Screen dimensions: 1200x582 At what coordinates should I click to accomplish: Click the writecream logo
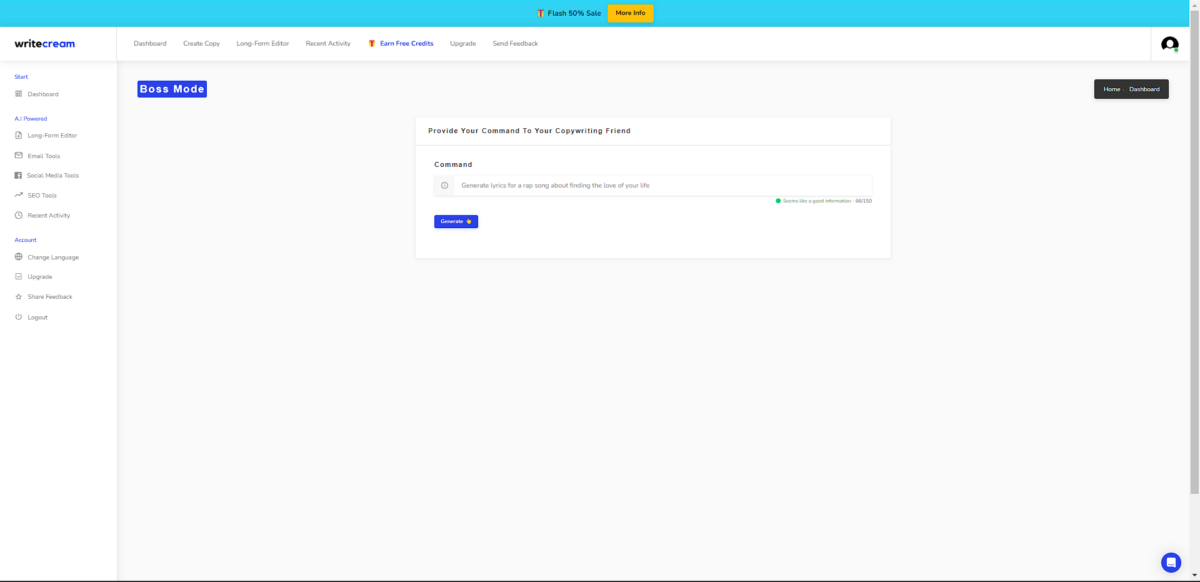45,44
